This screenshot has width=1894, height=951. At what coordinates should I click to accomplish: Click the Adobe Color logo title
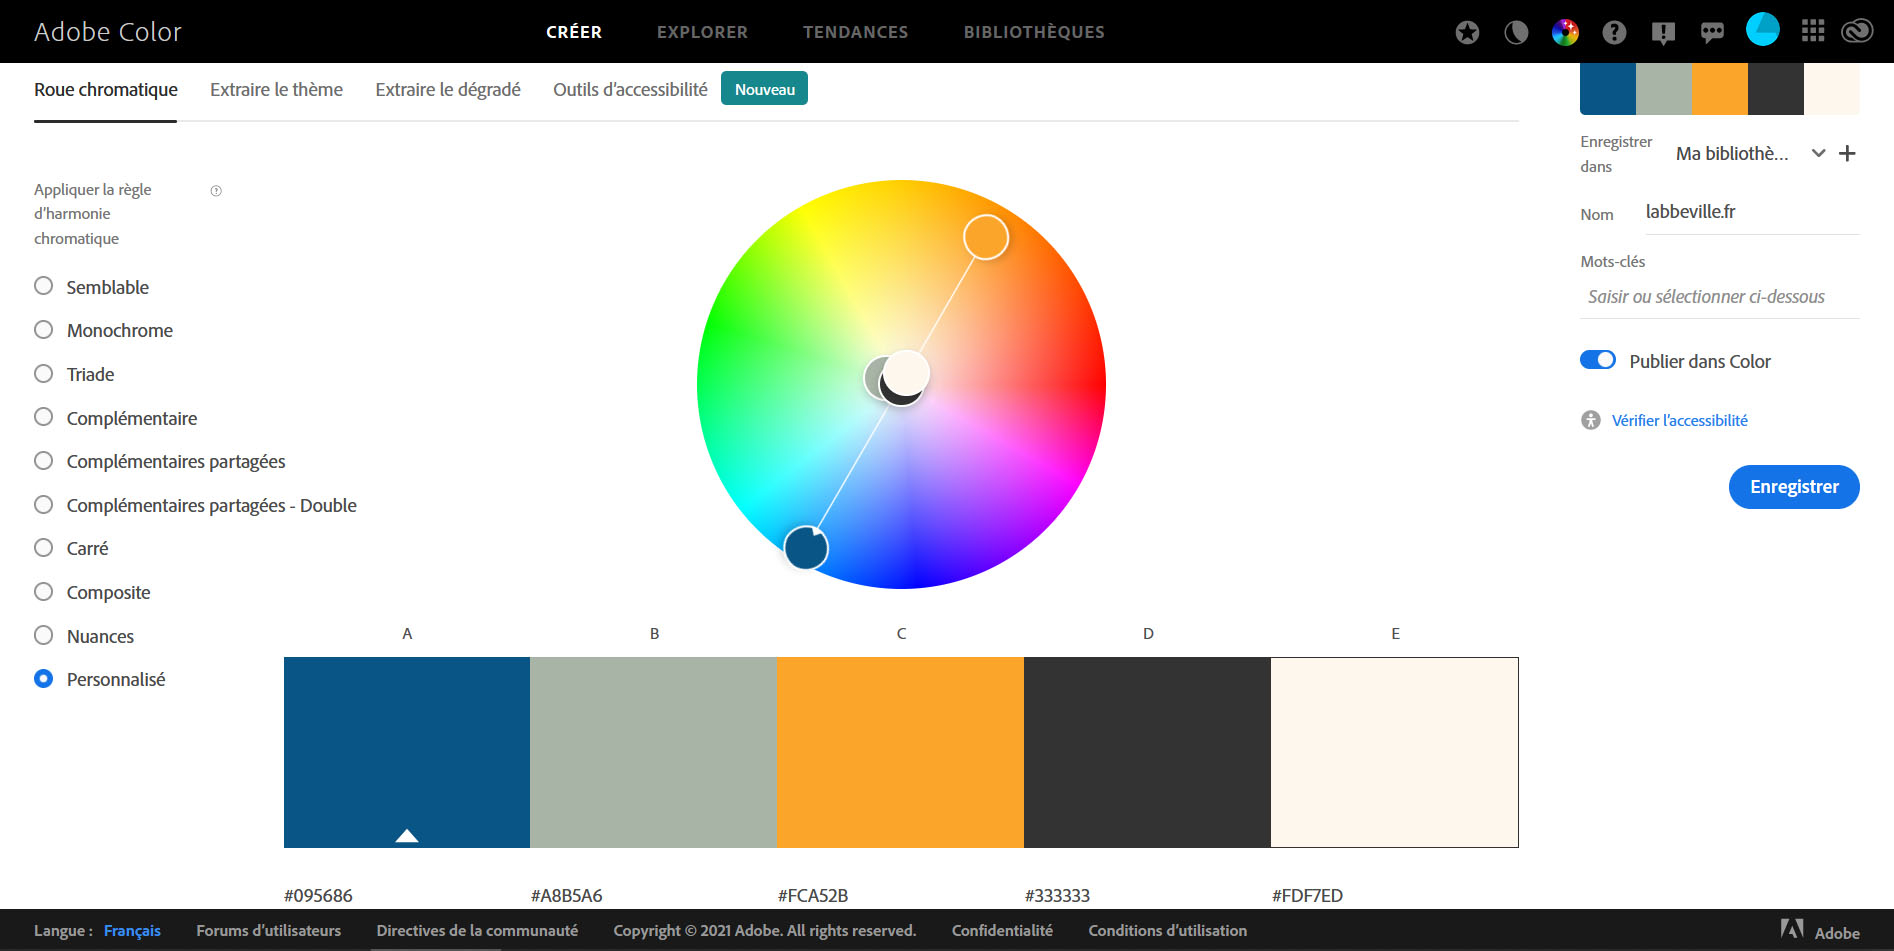click(108, 32)
